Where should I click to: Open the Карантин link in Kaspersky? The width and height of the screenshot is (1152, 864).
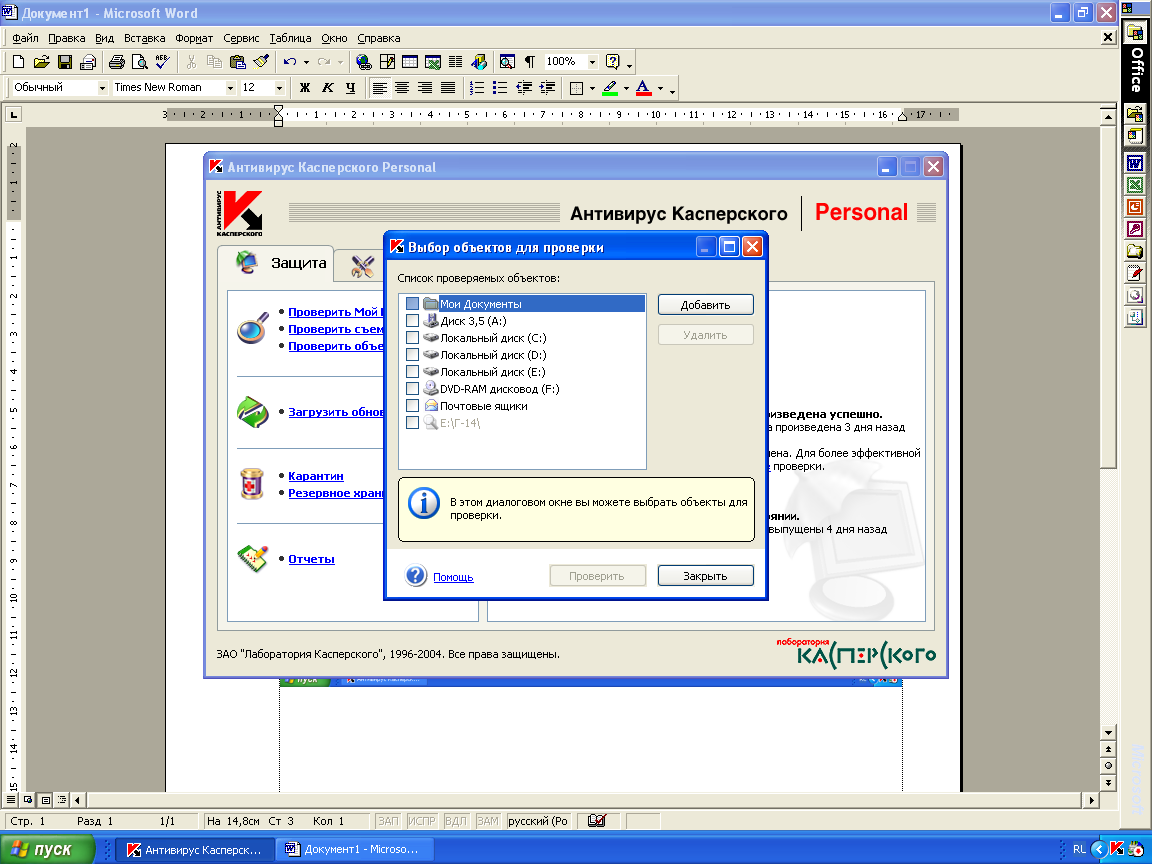click(x=316, y=476)
